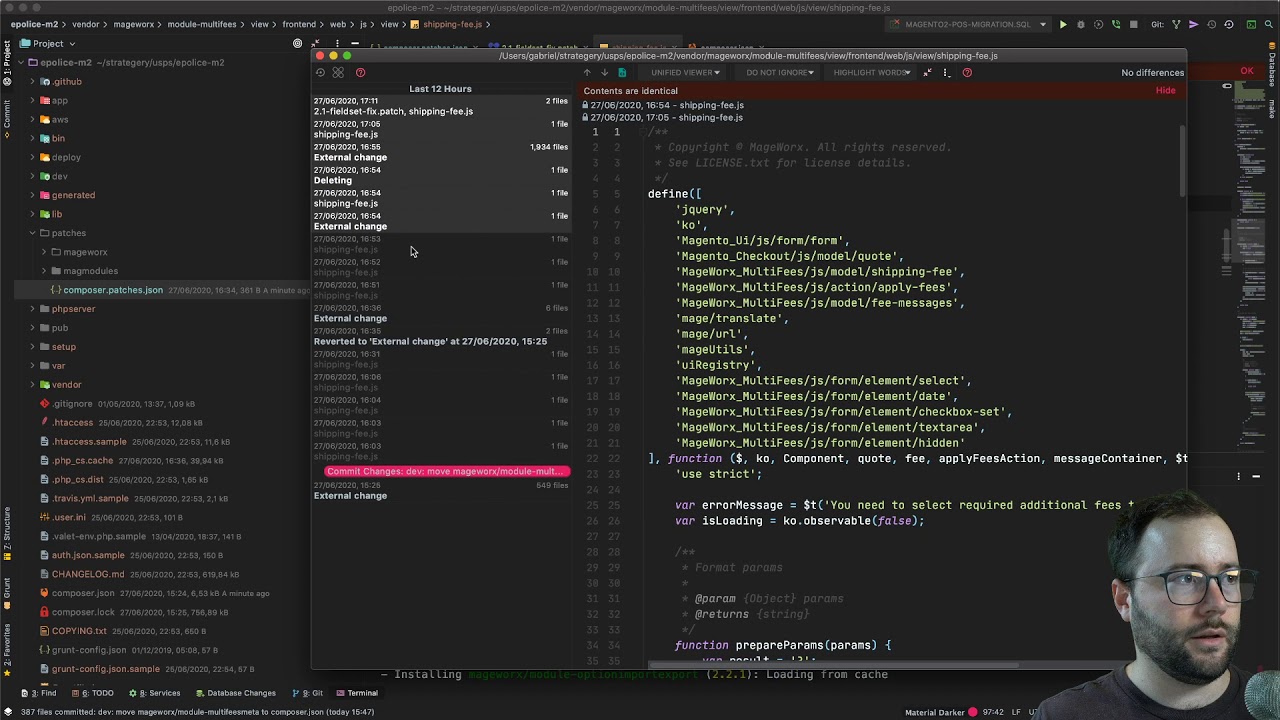The width and height of the screenshot is (1280, 720).
Task: Click the Git Update Project branch icon
Action: point(1176,24)
